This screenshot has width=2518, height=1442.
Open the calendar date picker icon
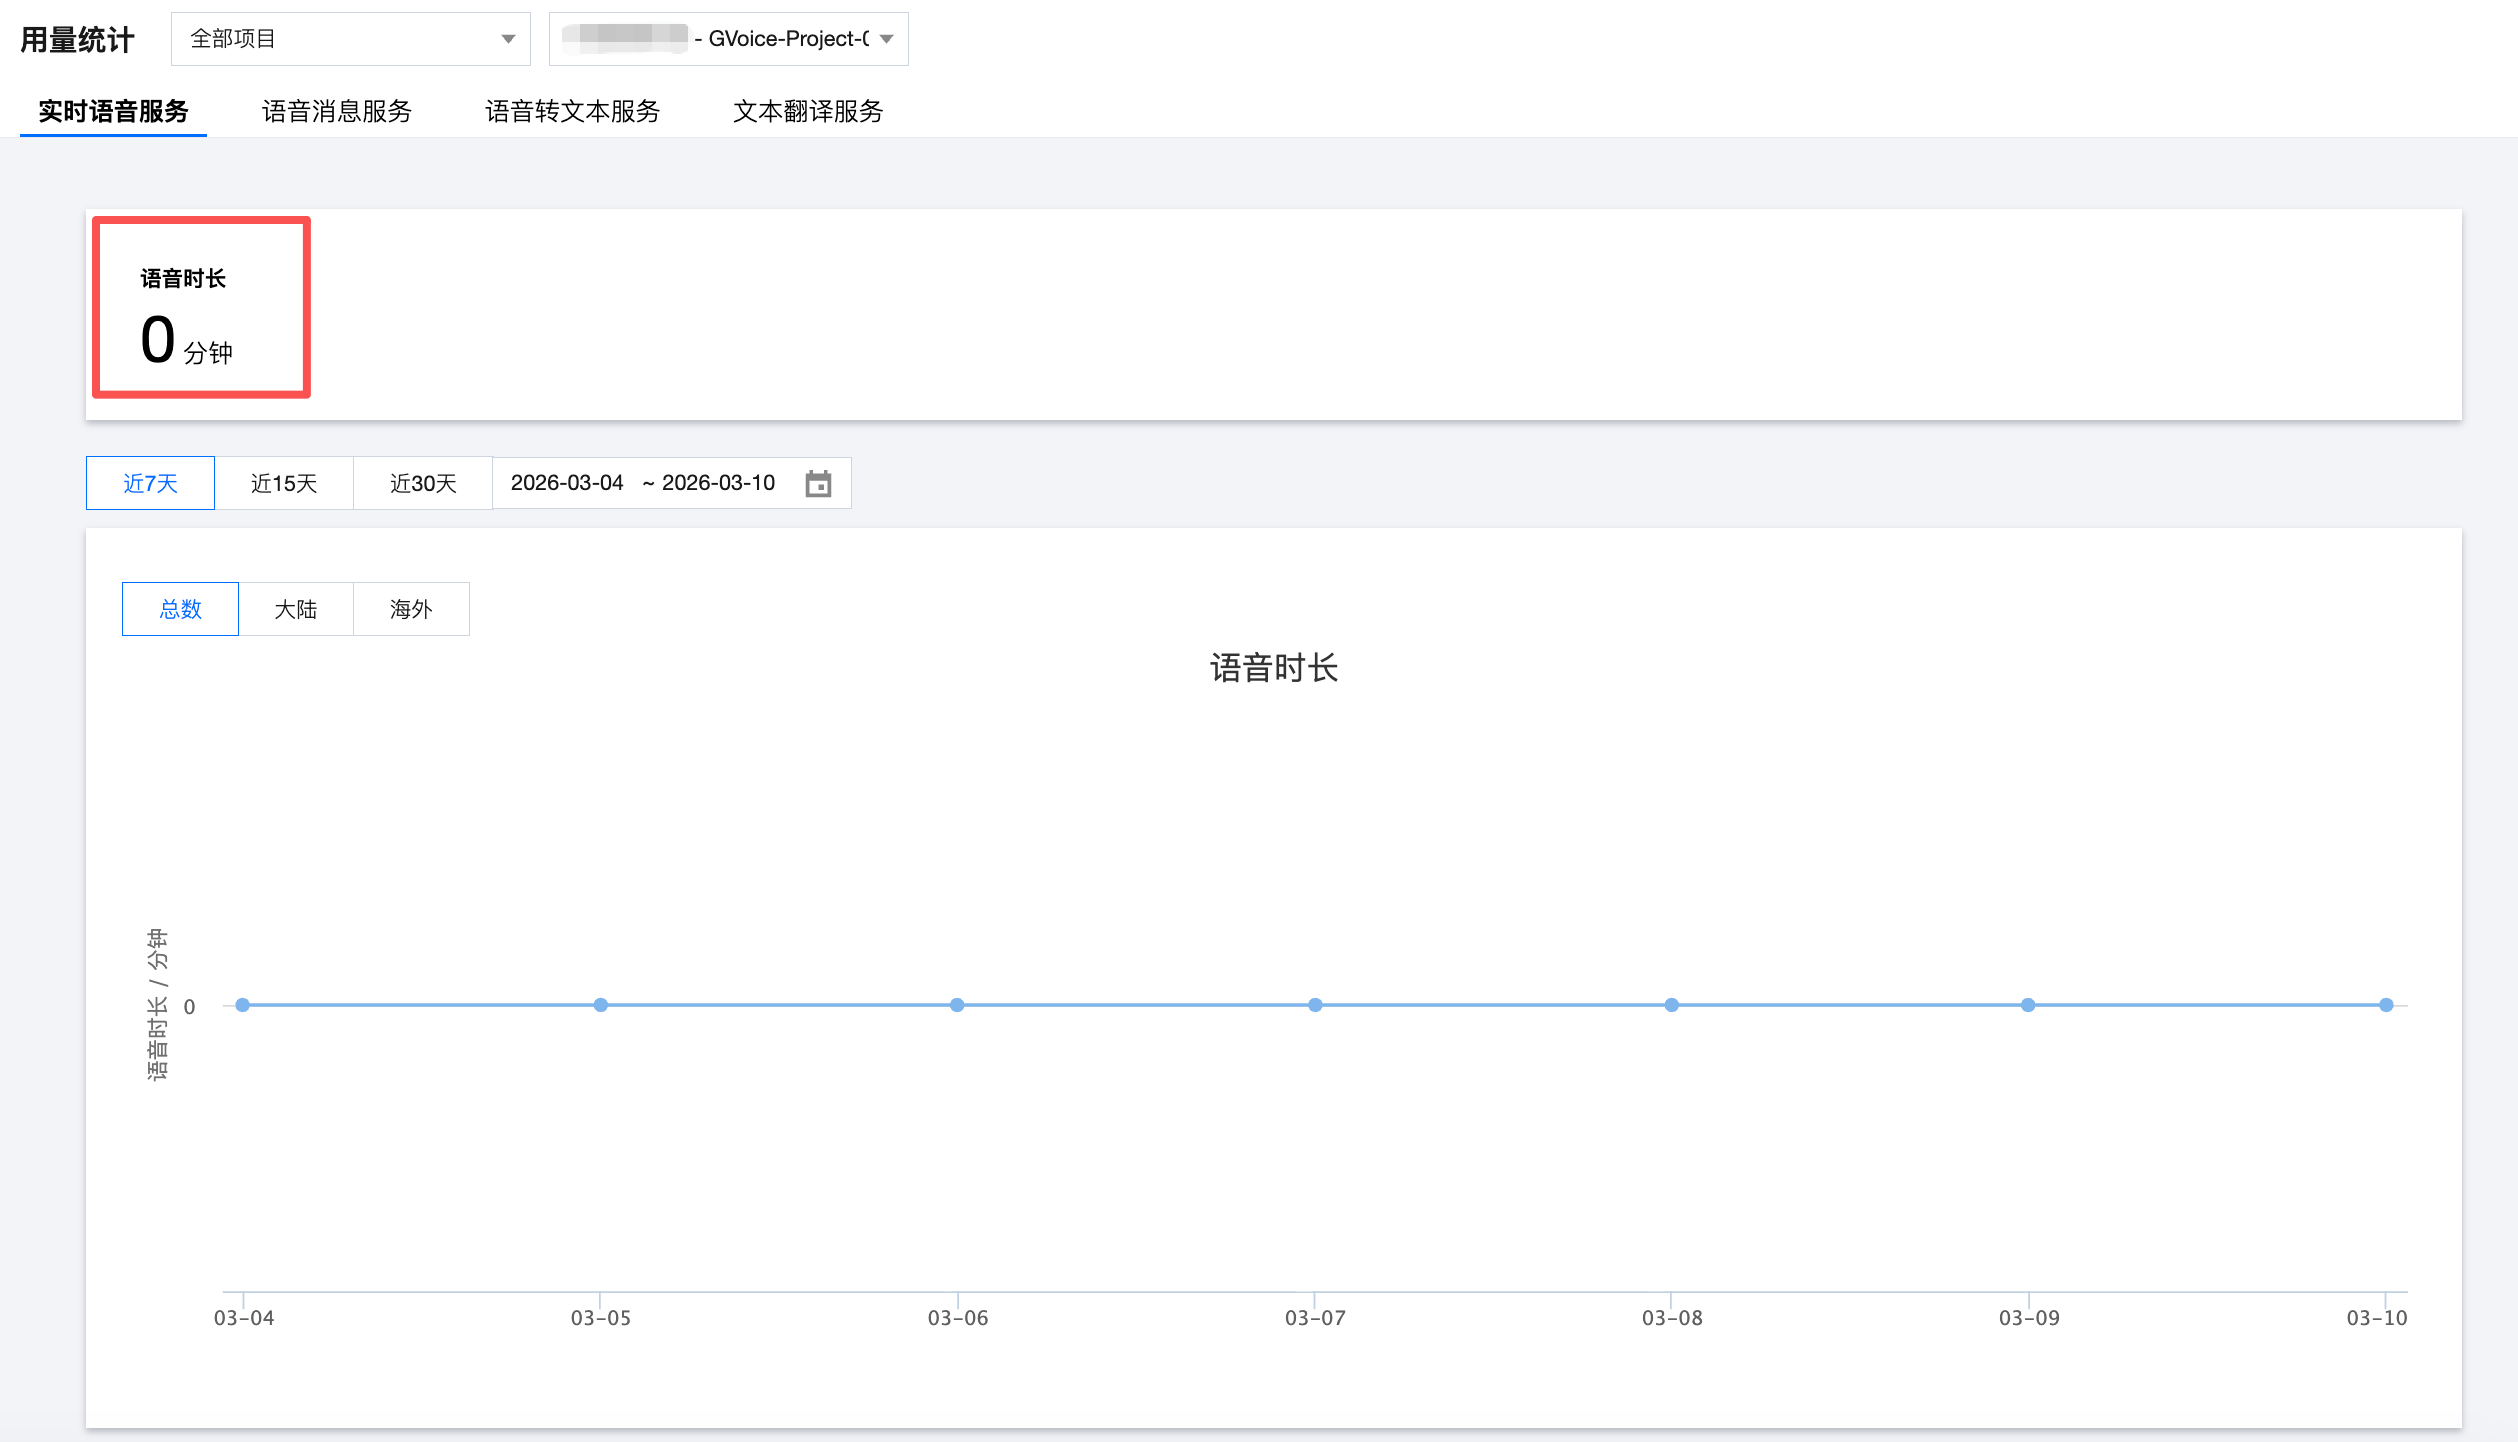tap(818, 484)
